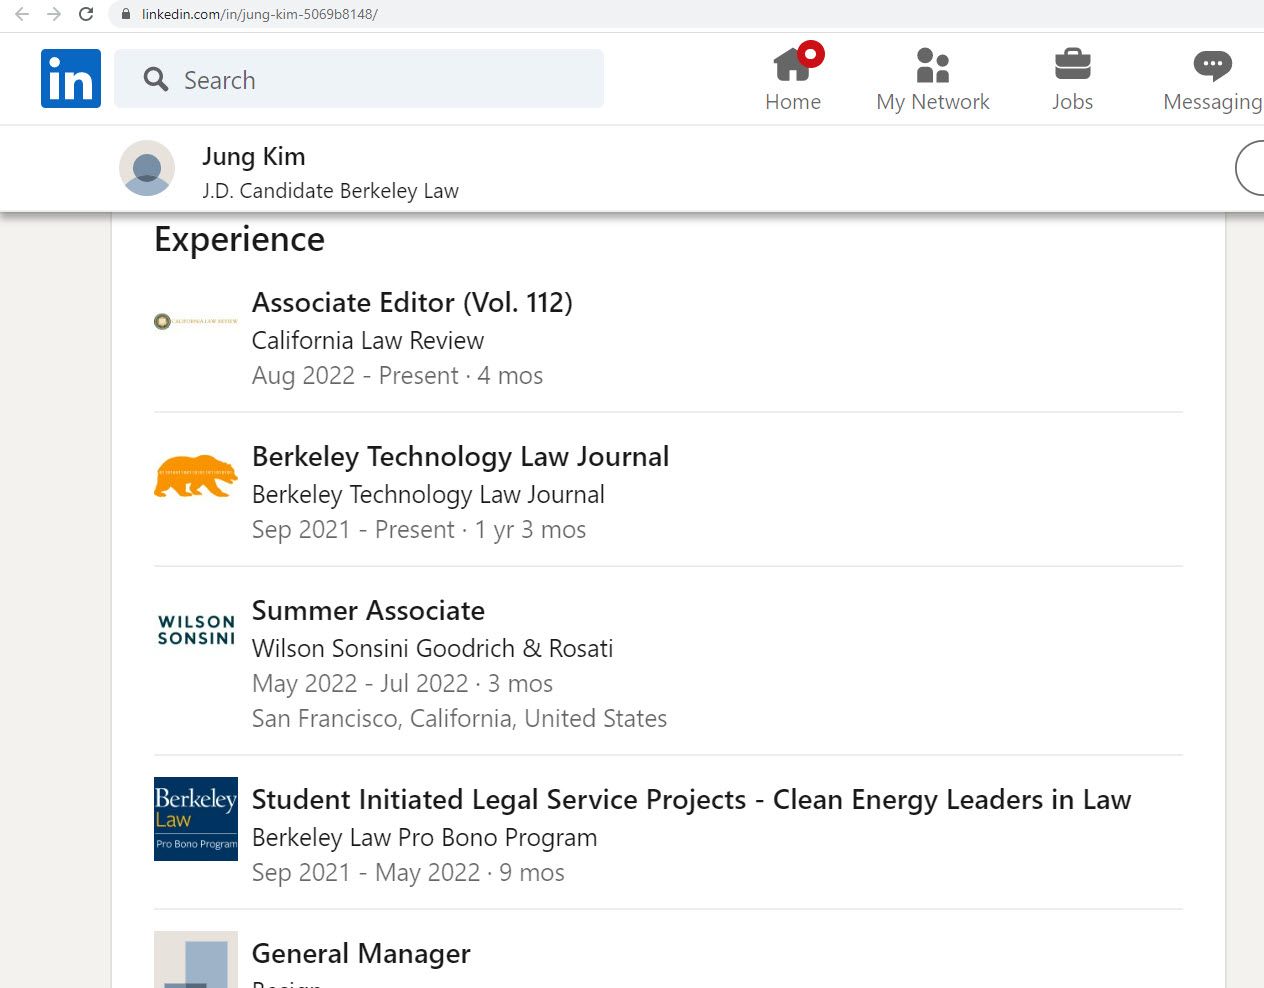
Task: Open My Network icon
Action: pyautogui.click(x=932, y=66)
